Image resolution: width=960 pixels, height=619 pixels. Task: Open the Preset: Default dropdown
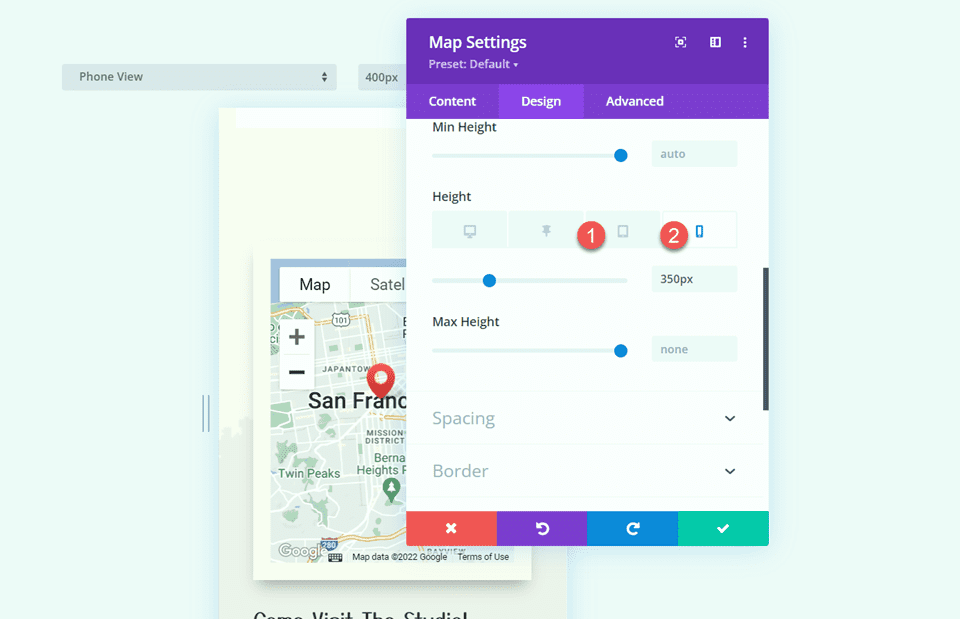[474, 65]
